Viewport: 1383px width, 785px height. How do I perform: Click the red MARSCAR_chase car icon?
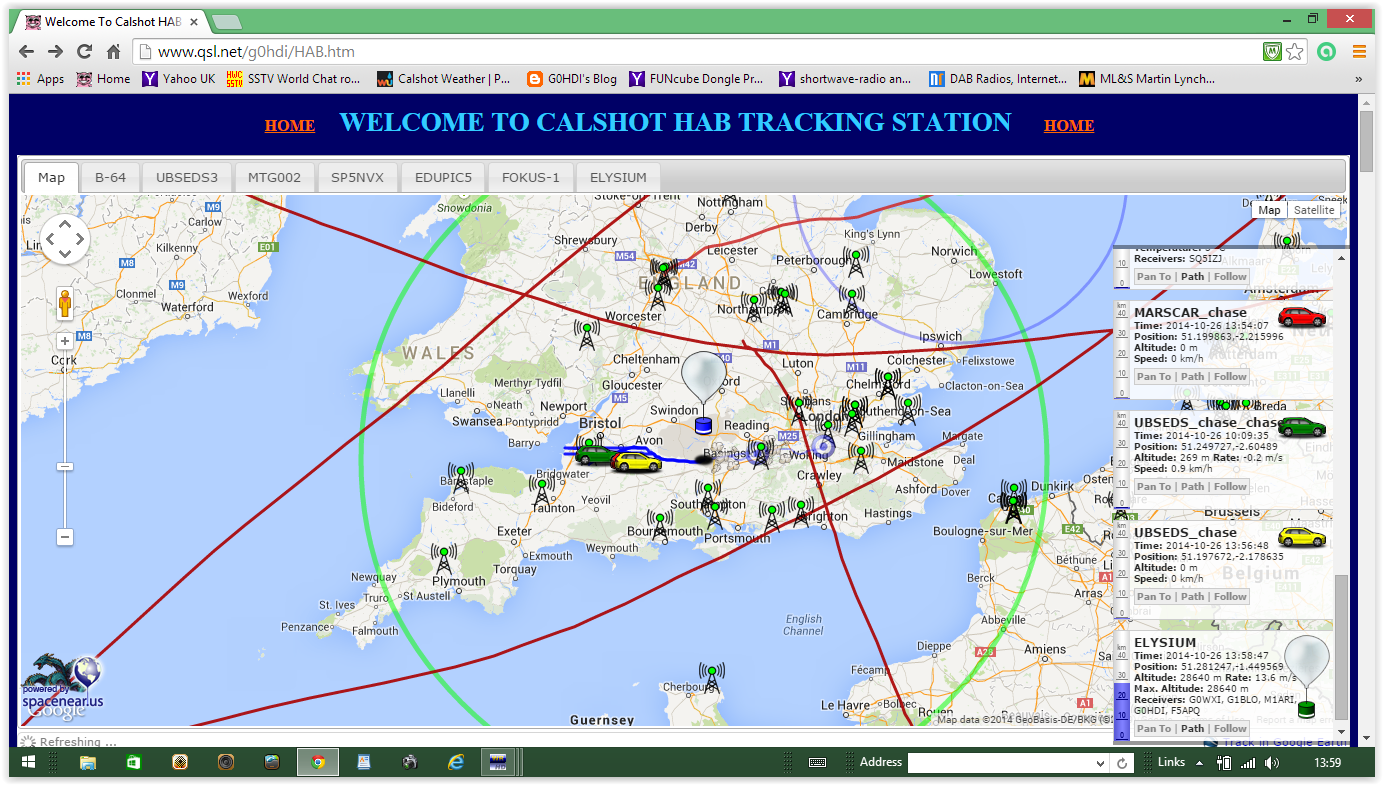click(x=1302, y=317)
